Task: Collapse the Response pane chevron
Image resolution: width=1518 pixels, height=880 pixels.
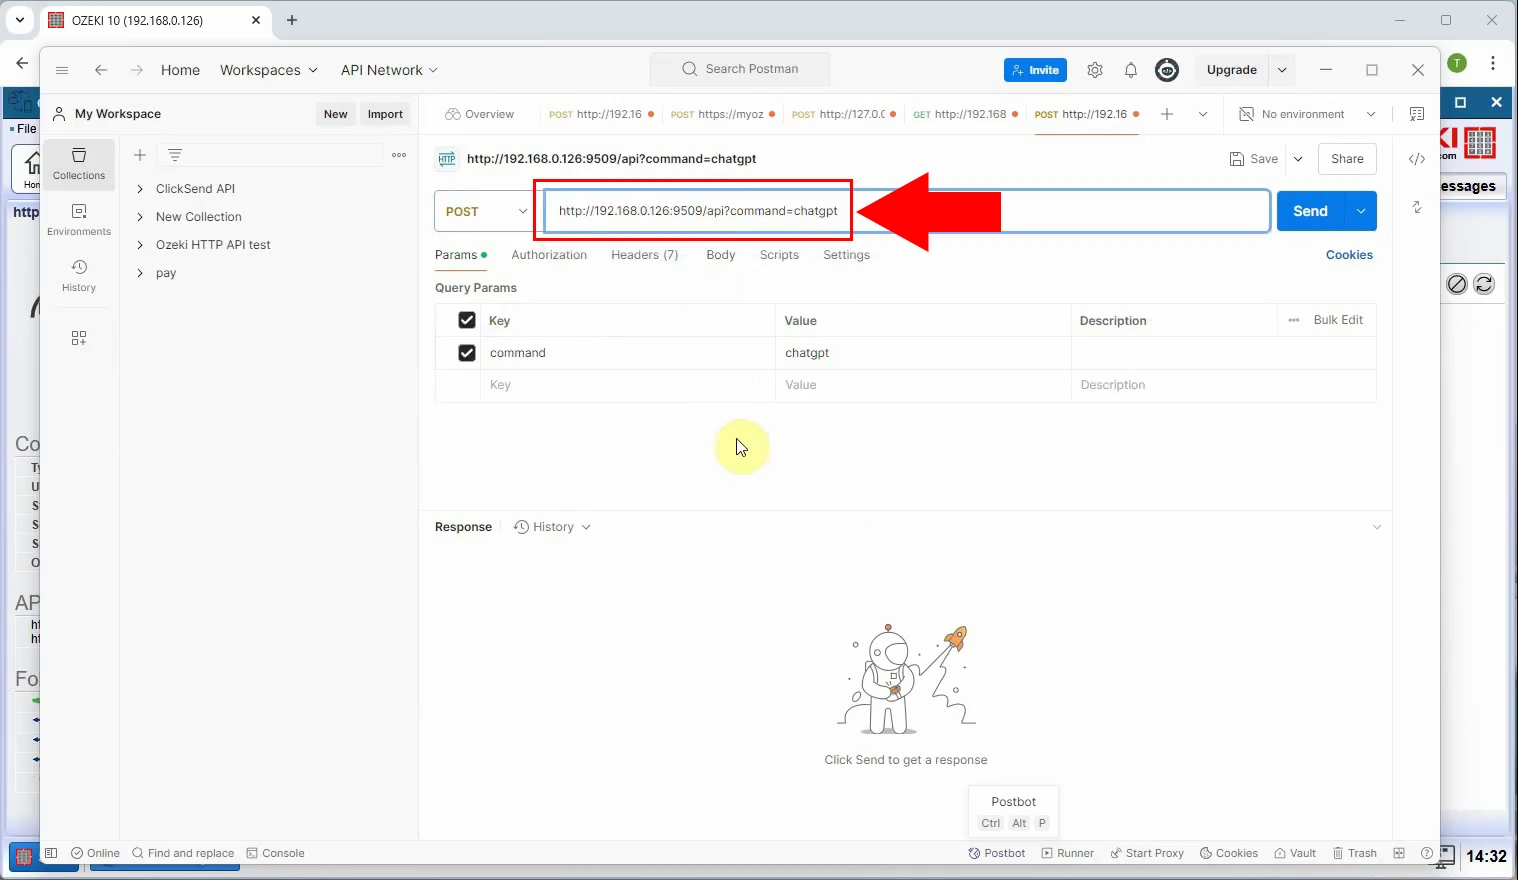Action: (1377, 527)
